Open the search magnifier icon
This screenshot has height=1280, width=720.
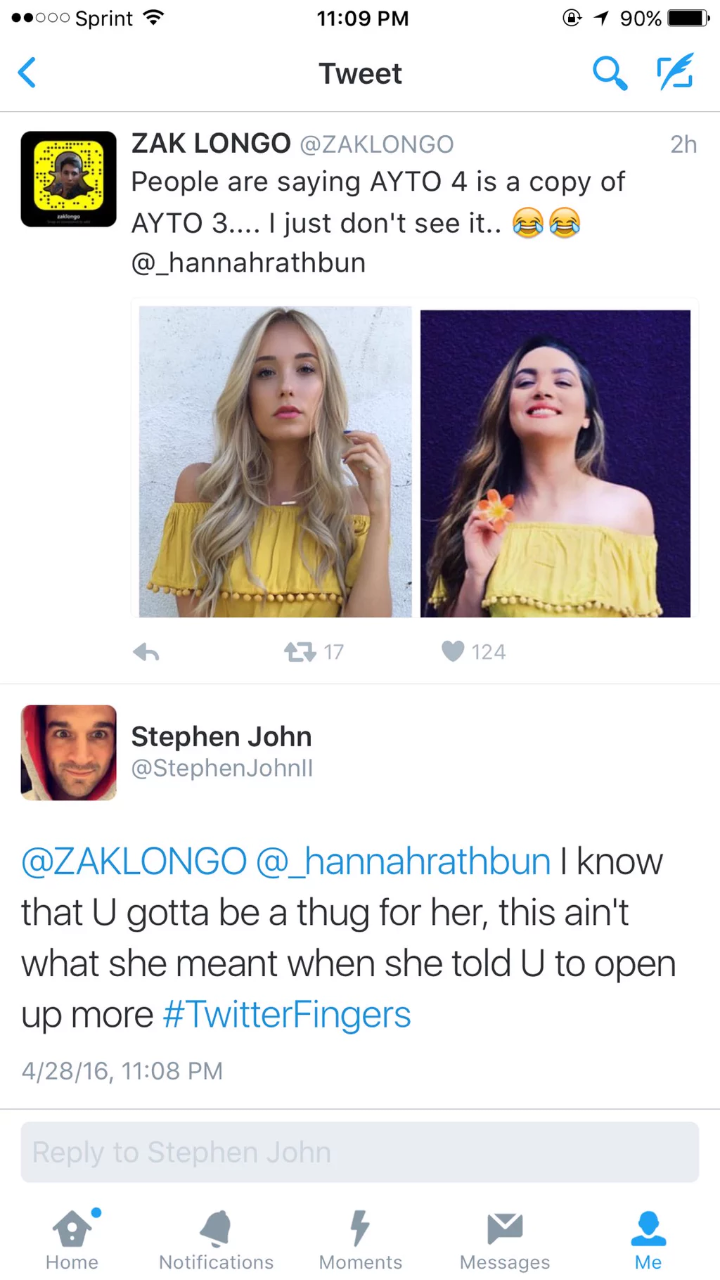coord(609,72)
